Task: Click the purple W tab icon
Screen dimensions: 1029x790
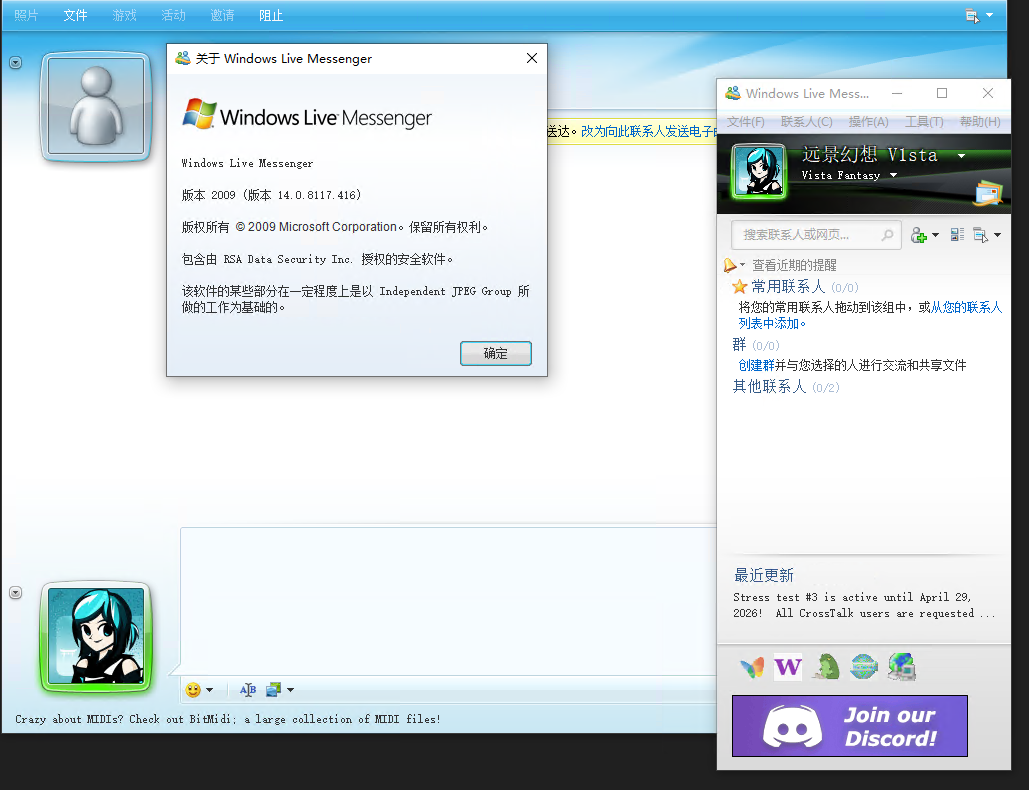Action: point(788,667)
